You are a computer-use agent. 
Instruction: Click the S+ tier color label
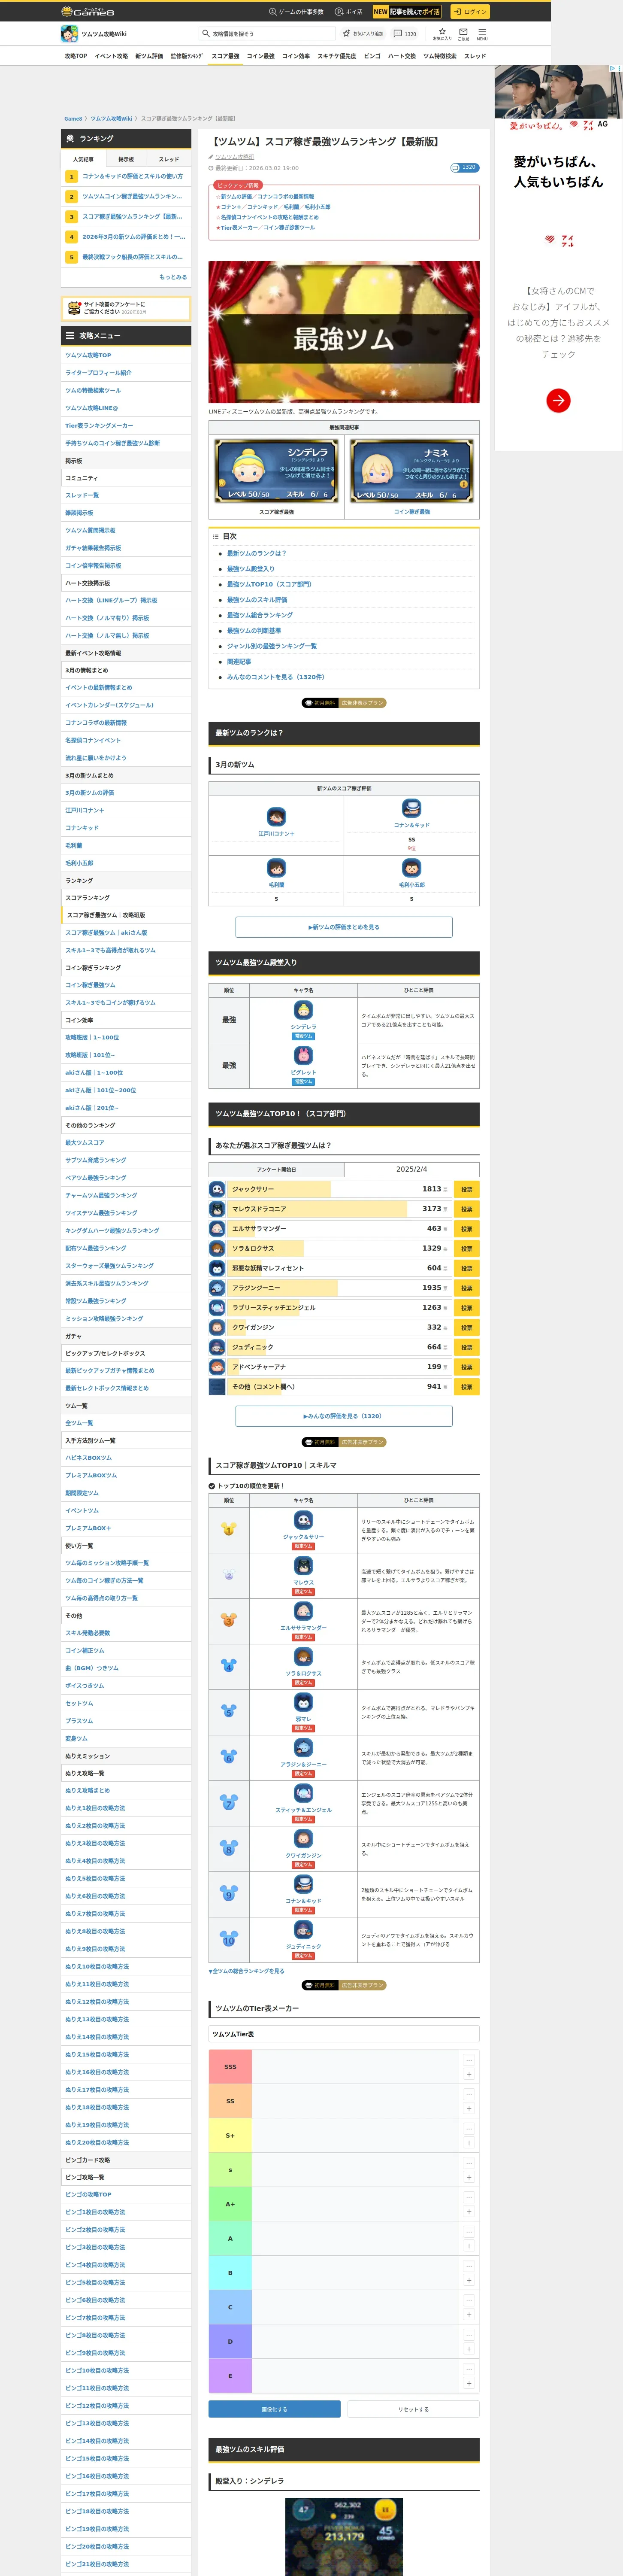230,2136
